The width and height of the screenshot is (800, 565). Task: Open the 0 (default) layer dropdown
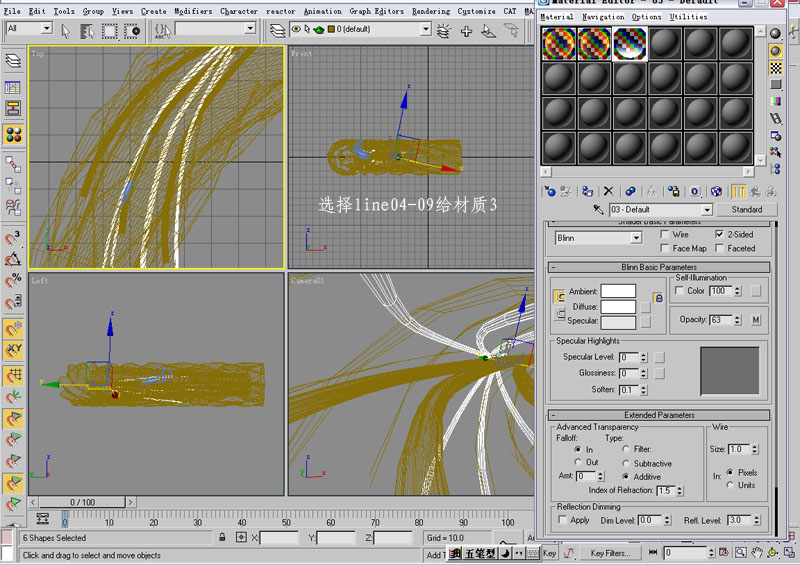pyautogui.click(x=426, y=29)
